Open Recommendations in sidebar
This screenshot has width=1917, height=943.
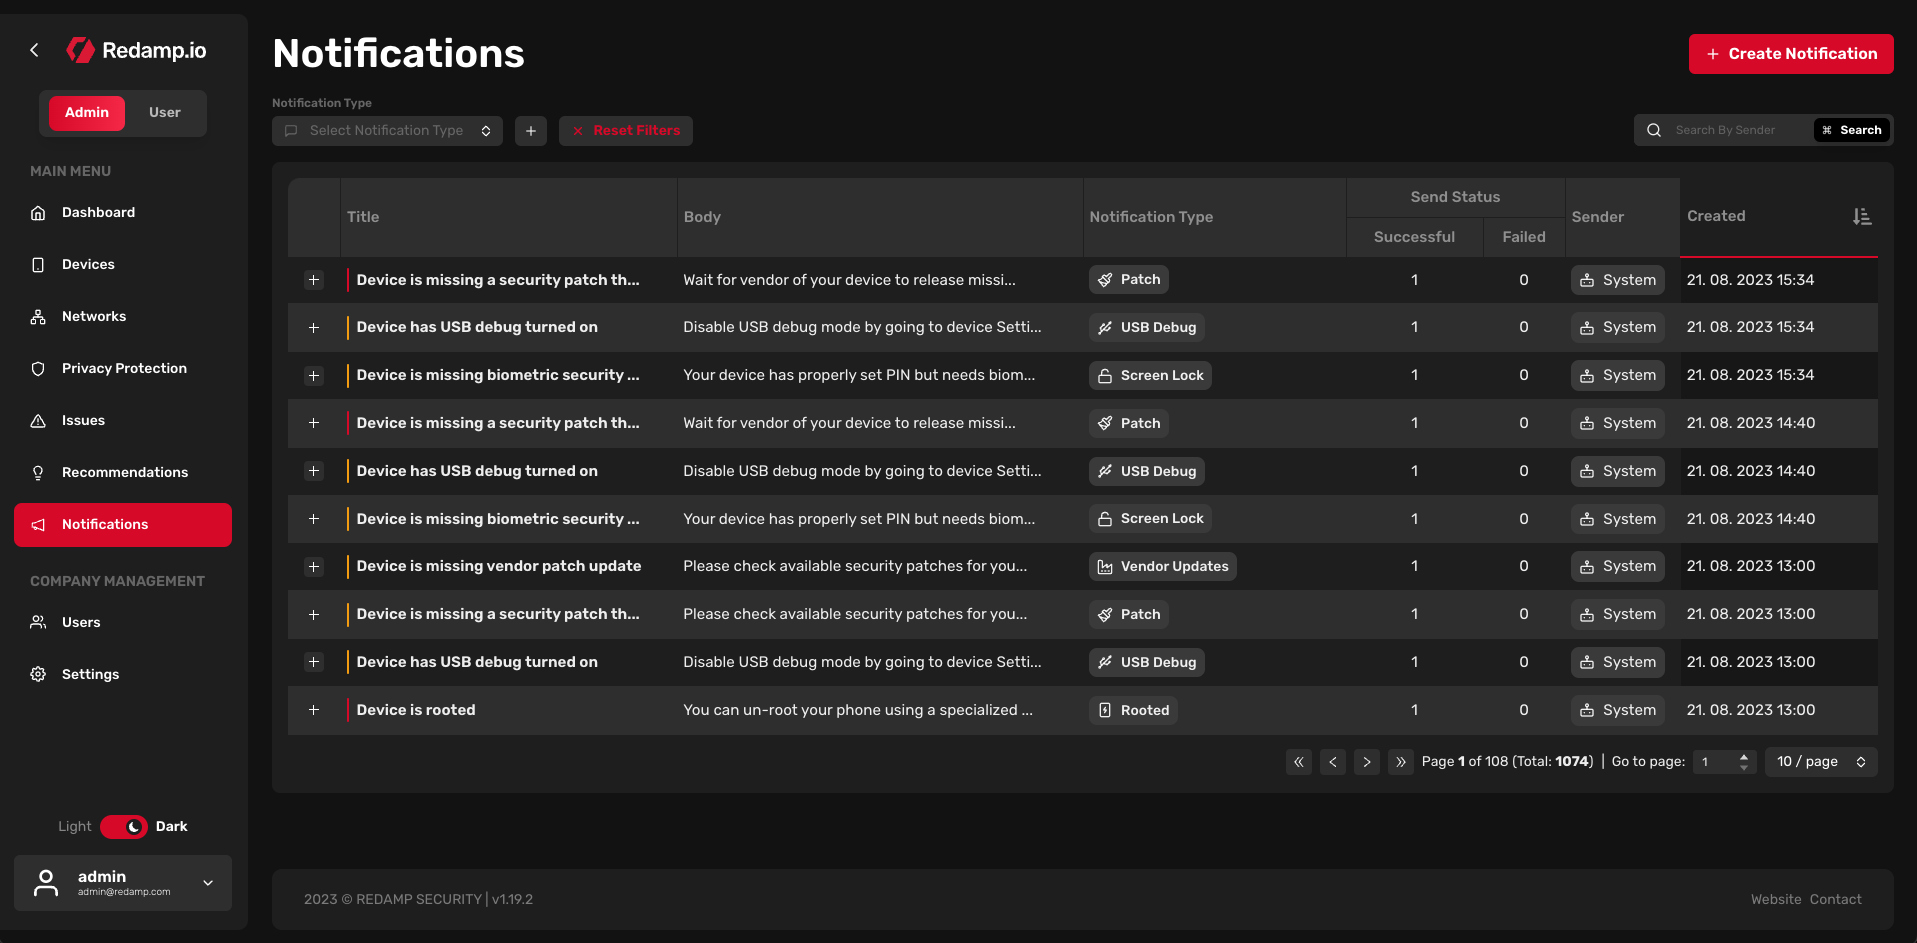click(125, 473)
